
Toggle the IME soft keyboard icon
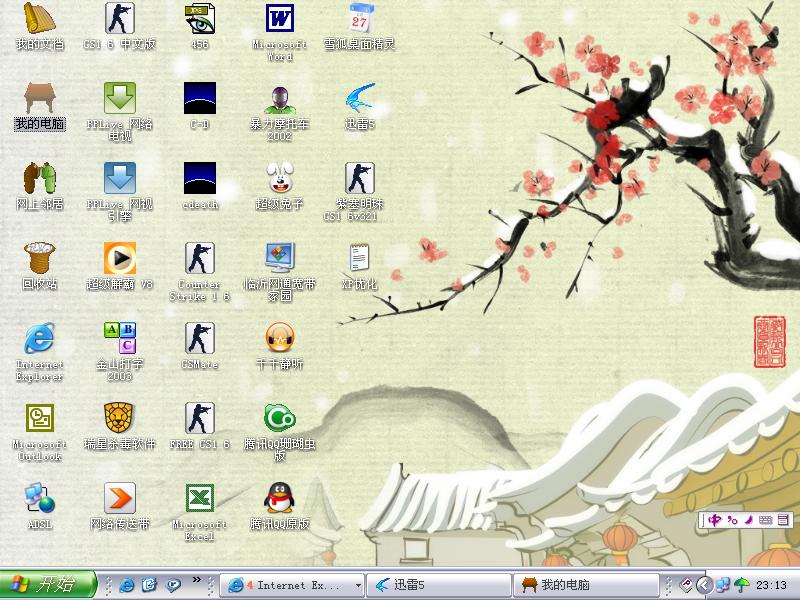[765, 520]
